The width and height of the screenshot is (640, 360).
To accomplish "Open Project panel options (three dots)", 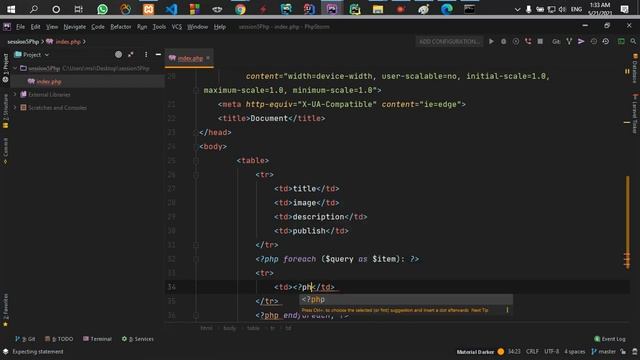I will (146, 54).
